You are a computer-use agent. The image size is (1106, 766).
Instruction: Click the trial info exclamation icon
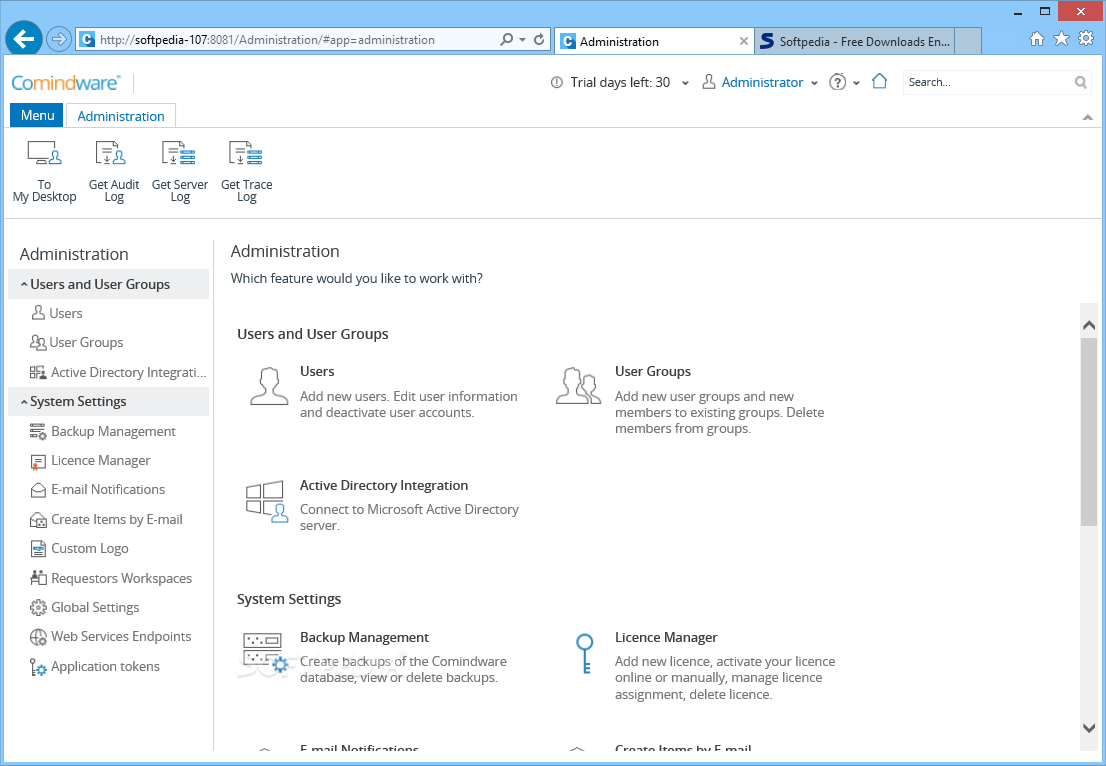(x=557, y=83)
